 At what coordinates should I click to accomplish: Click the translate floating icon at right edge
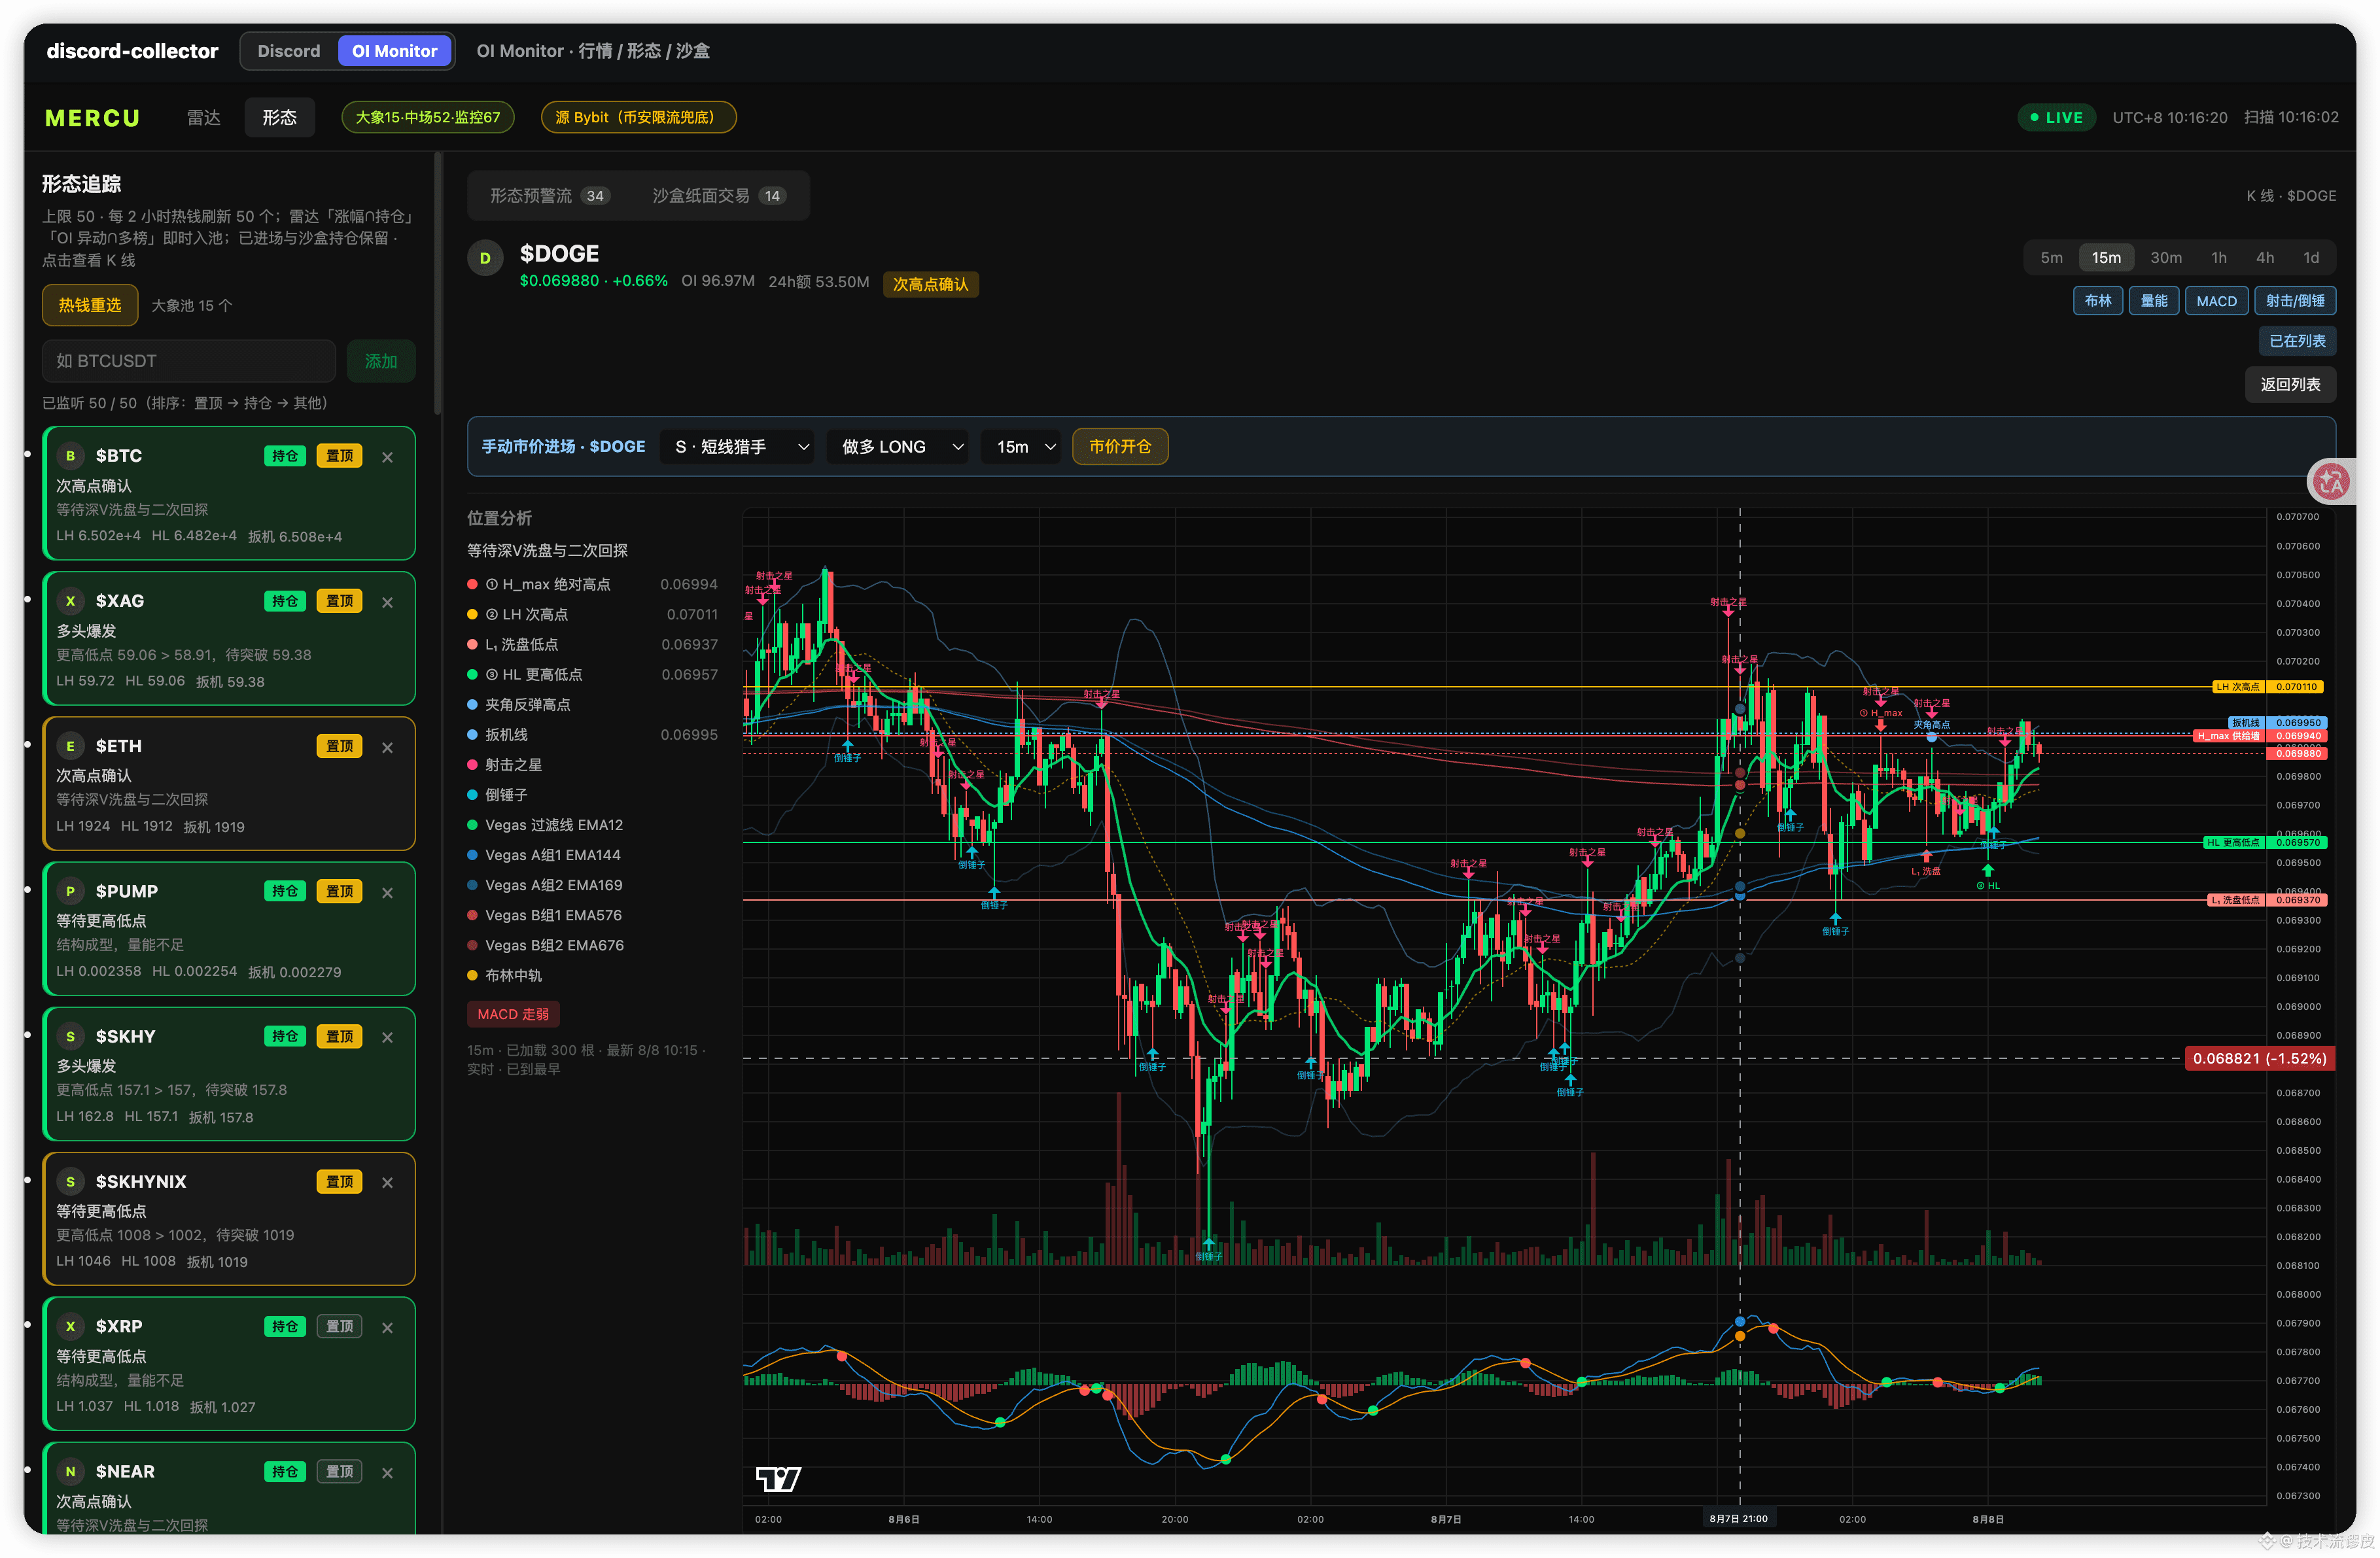[2331, 482]
